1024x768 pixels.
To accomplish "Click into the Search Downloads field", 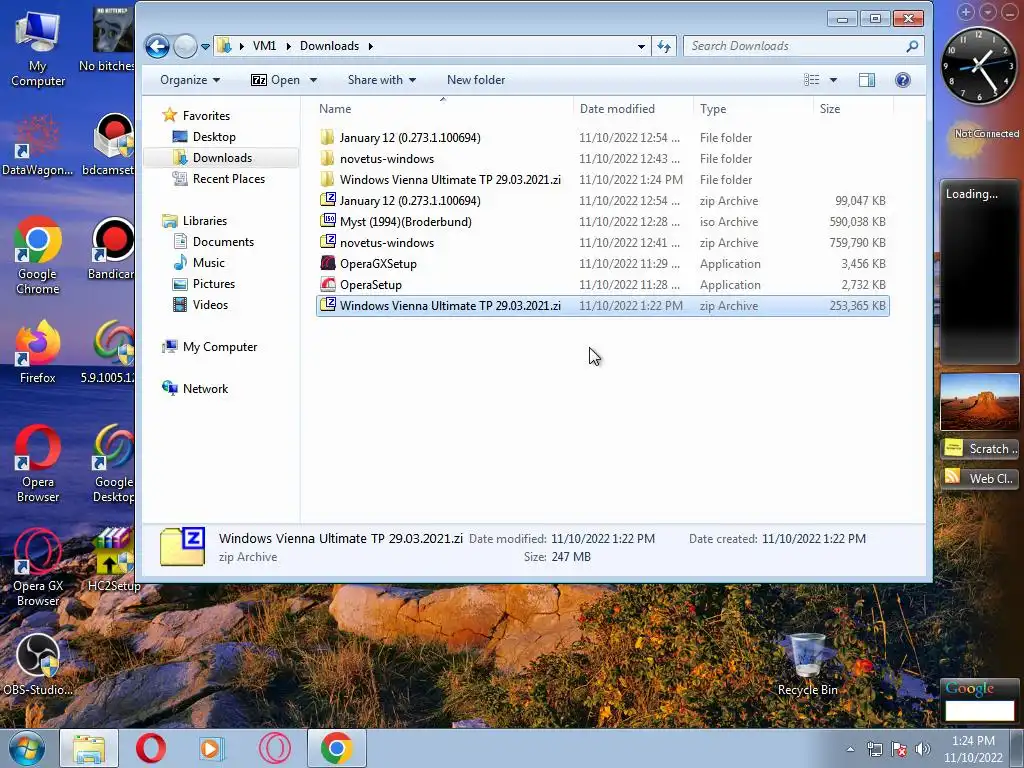I will [804, 46].
